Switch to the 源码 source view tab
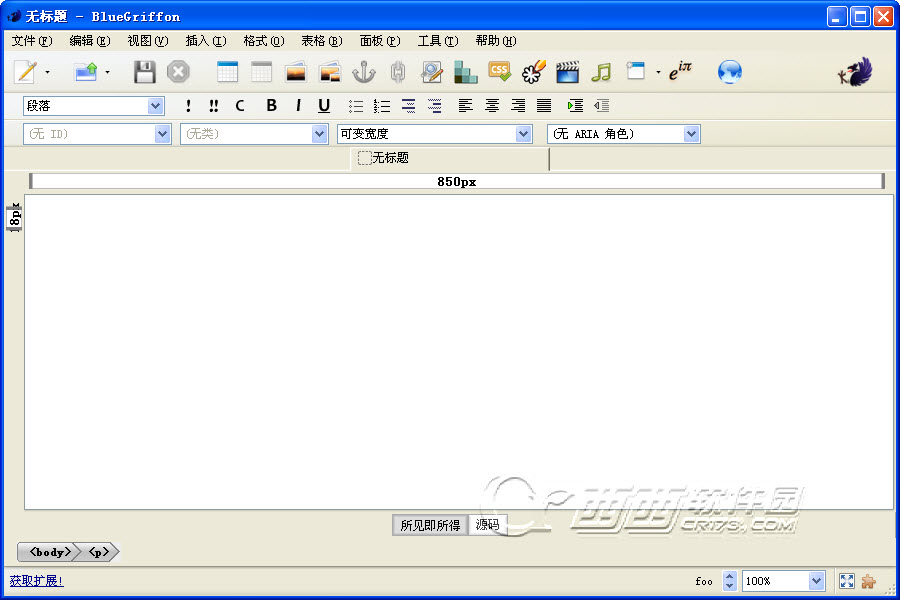Image resolution: width=900 pixels, height=600 pixels. tap(487, 525)
